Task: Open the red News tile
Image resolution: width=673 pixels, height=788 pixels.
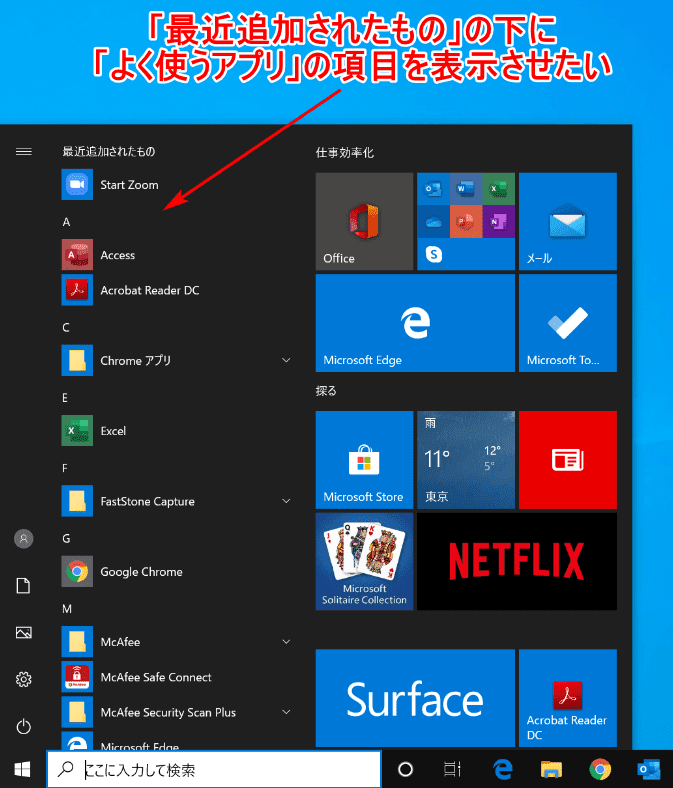Action: point(567,460)
